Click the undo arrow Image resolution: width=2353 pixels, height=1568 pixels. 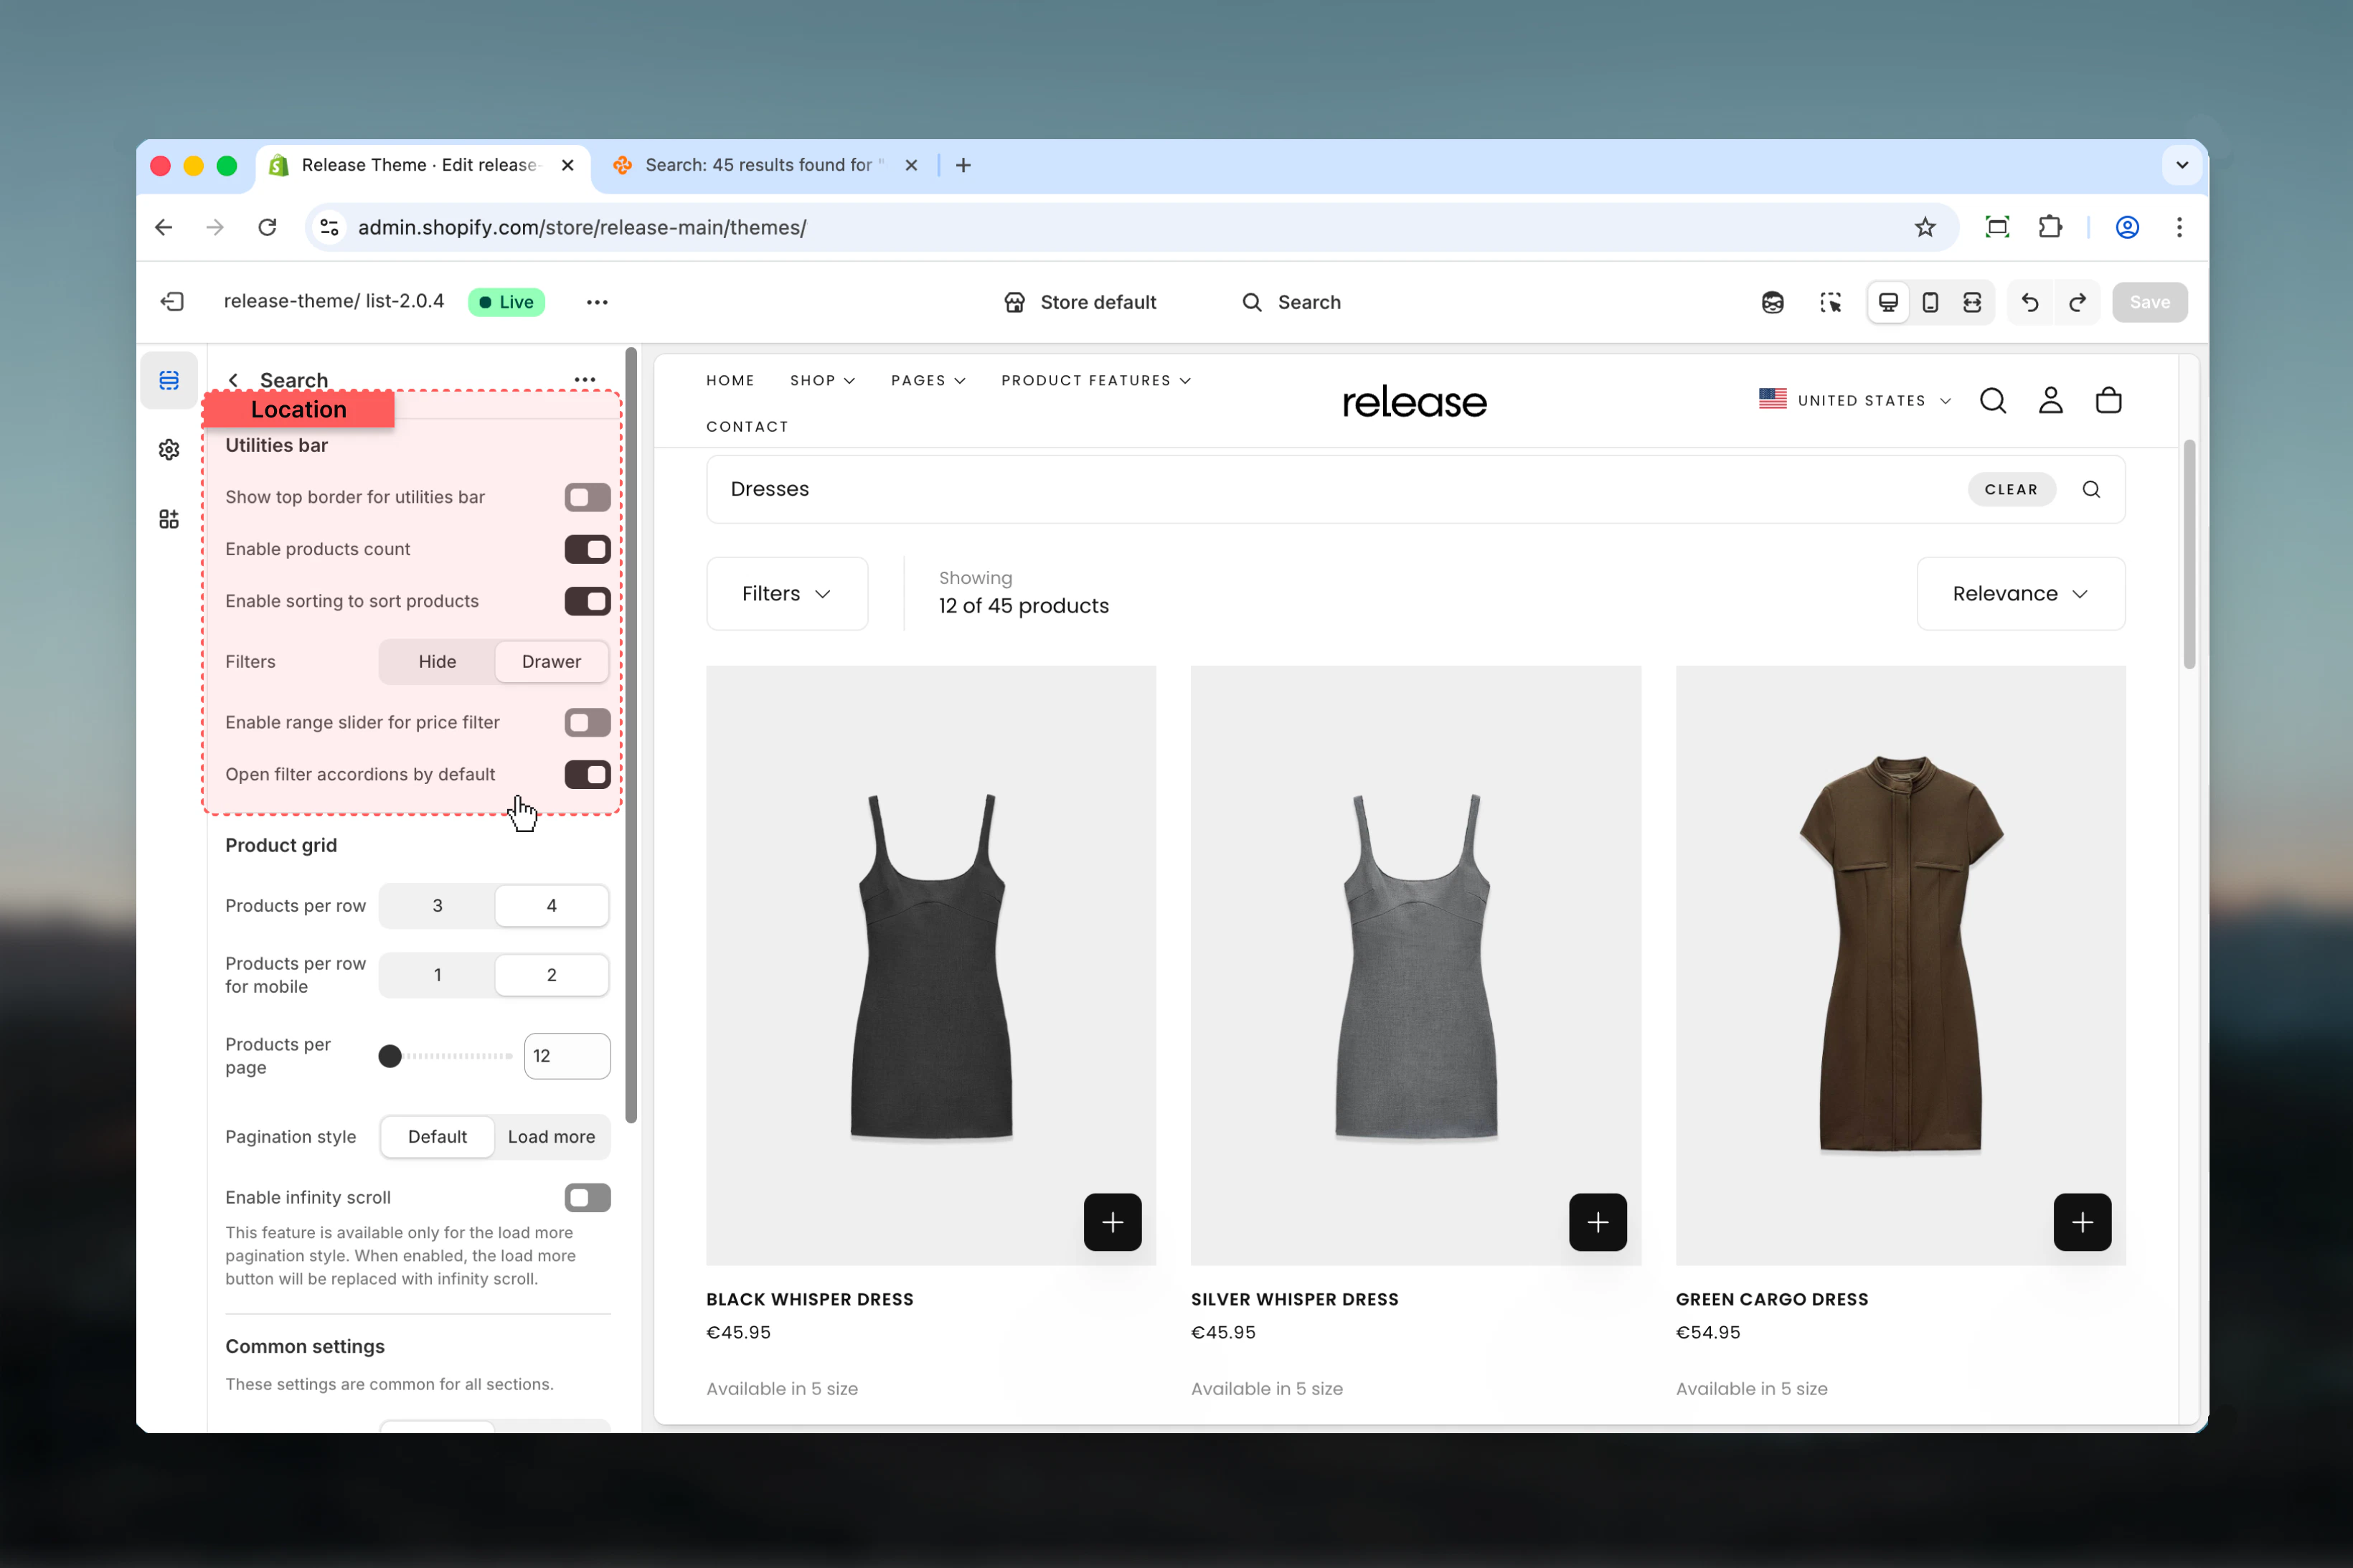coord(2030,302)
